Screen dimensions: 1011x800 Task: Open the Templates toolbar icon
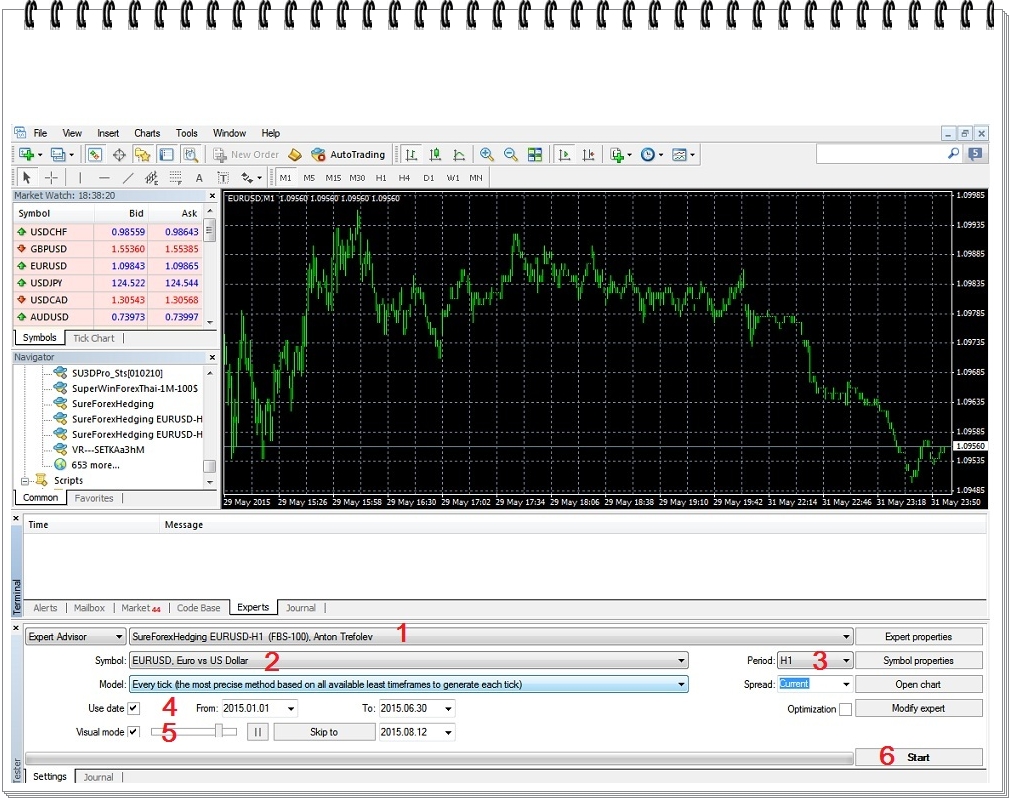682,155
